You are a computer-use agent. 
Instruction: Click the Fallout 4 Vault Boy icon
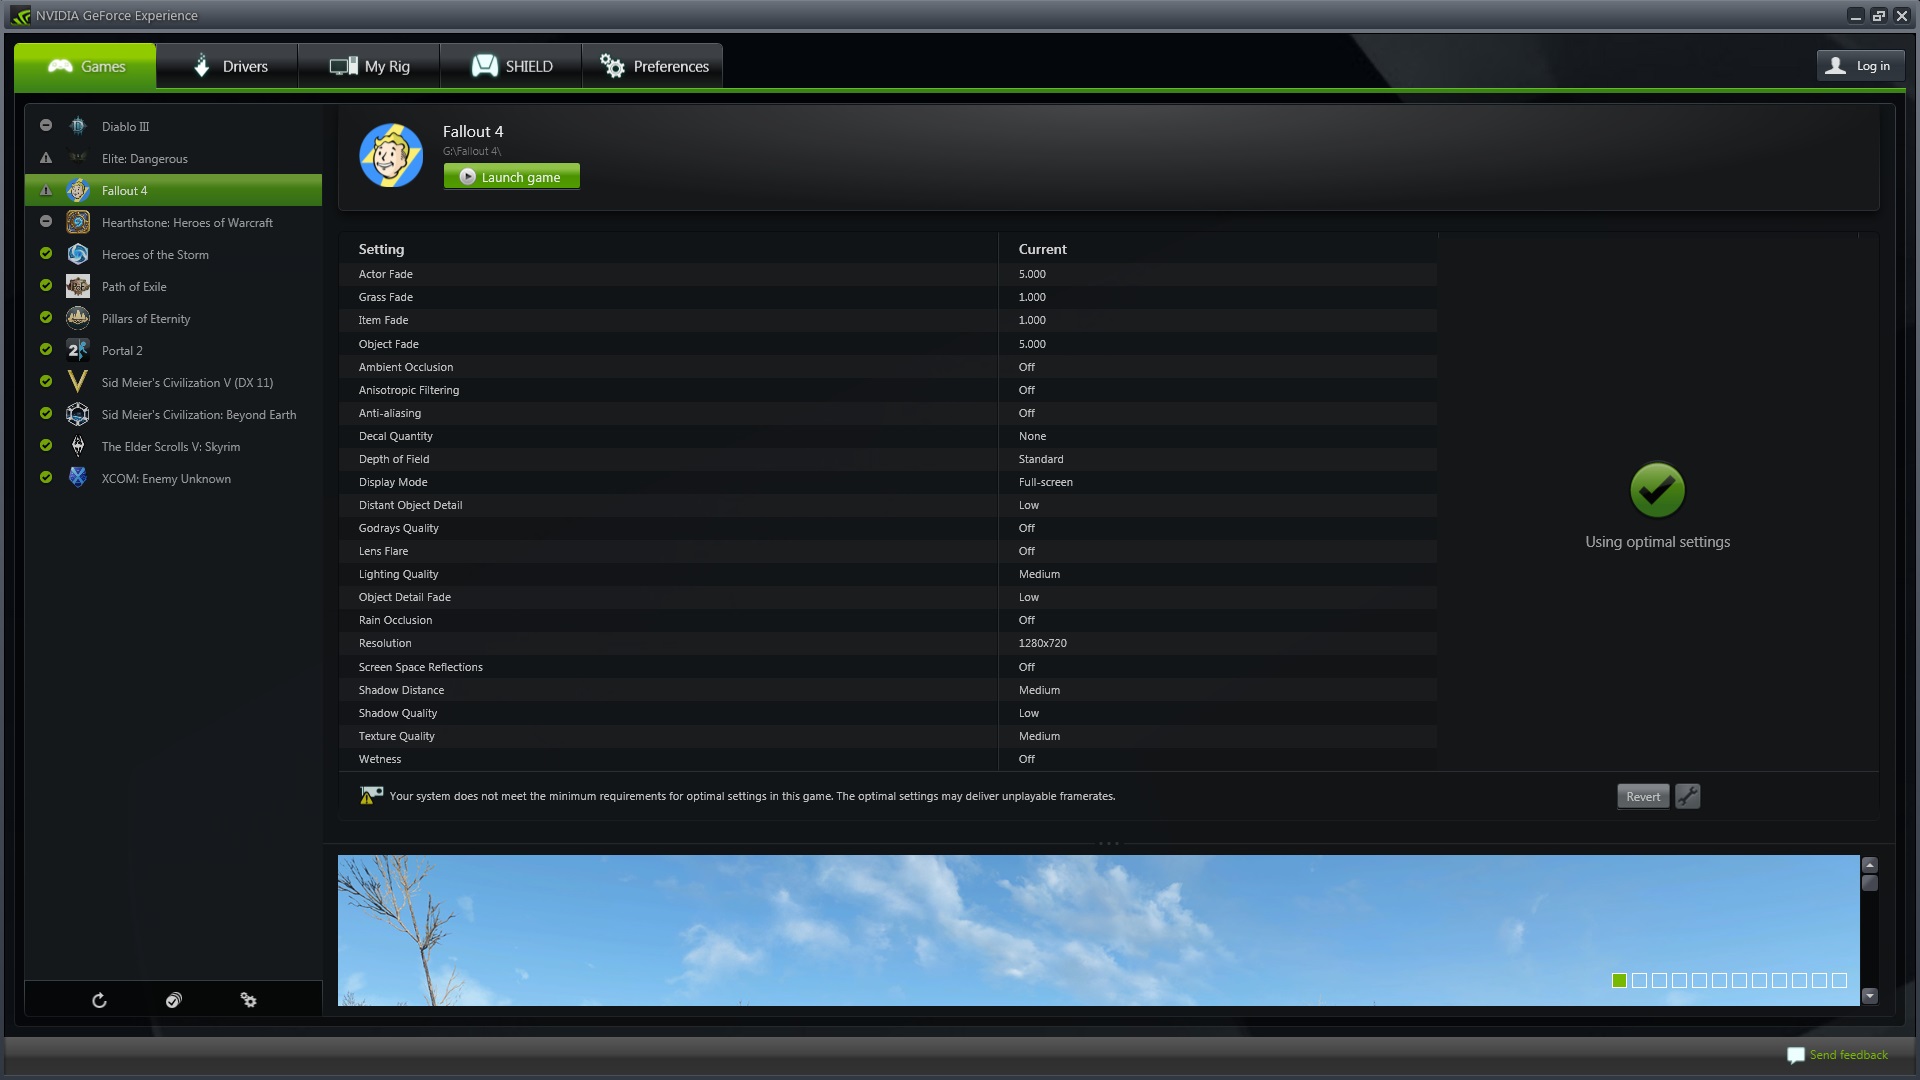point(391,155)
